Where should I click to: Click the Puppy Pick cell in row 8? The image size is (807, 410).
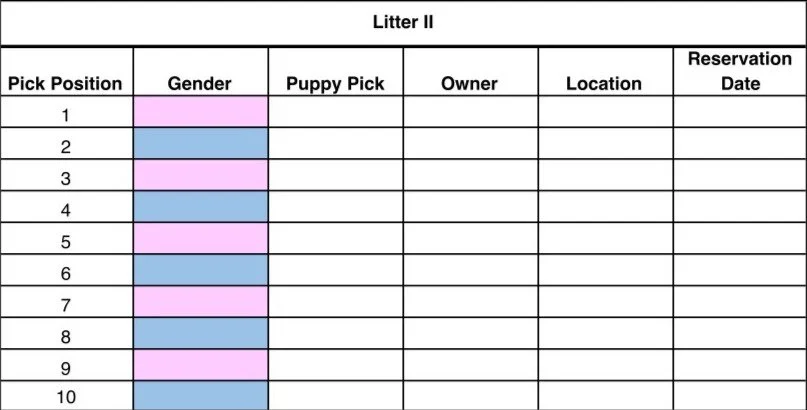(x=336, y=333)
